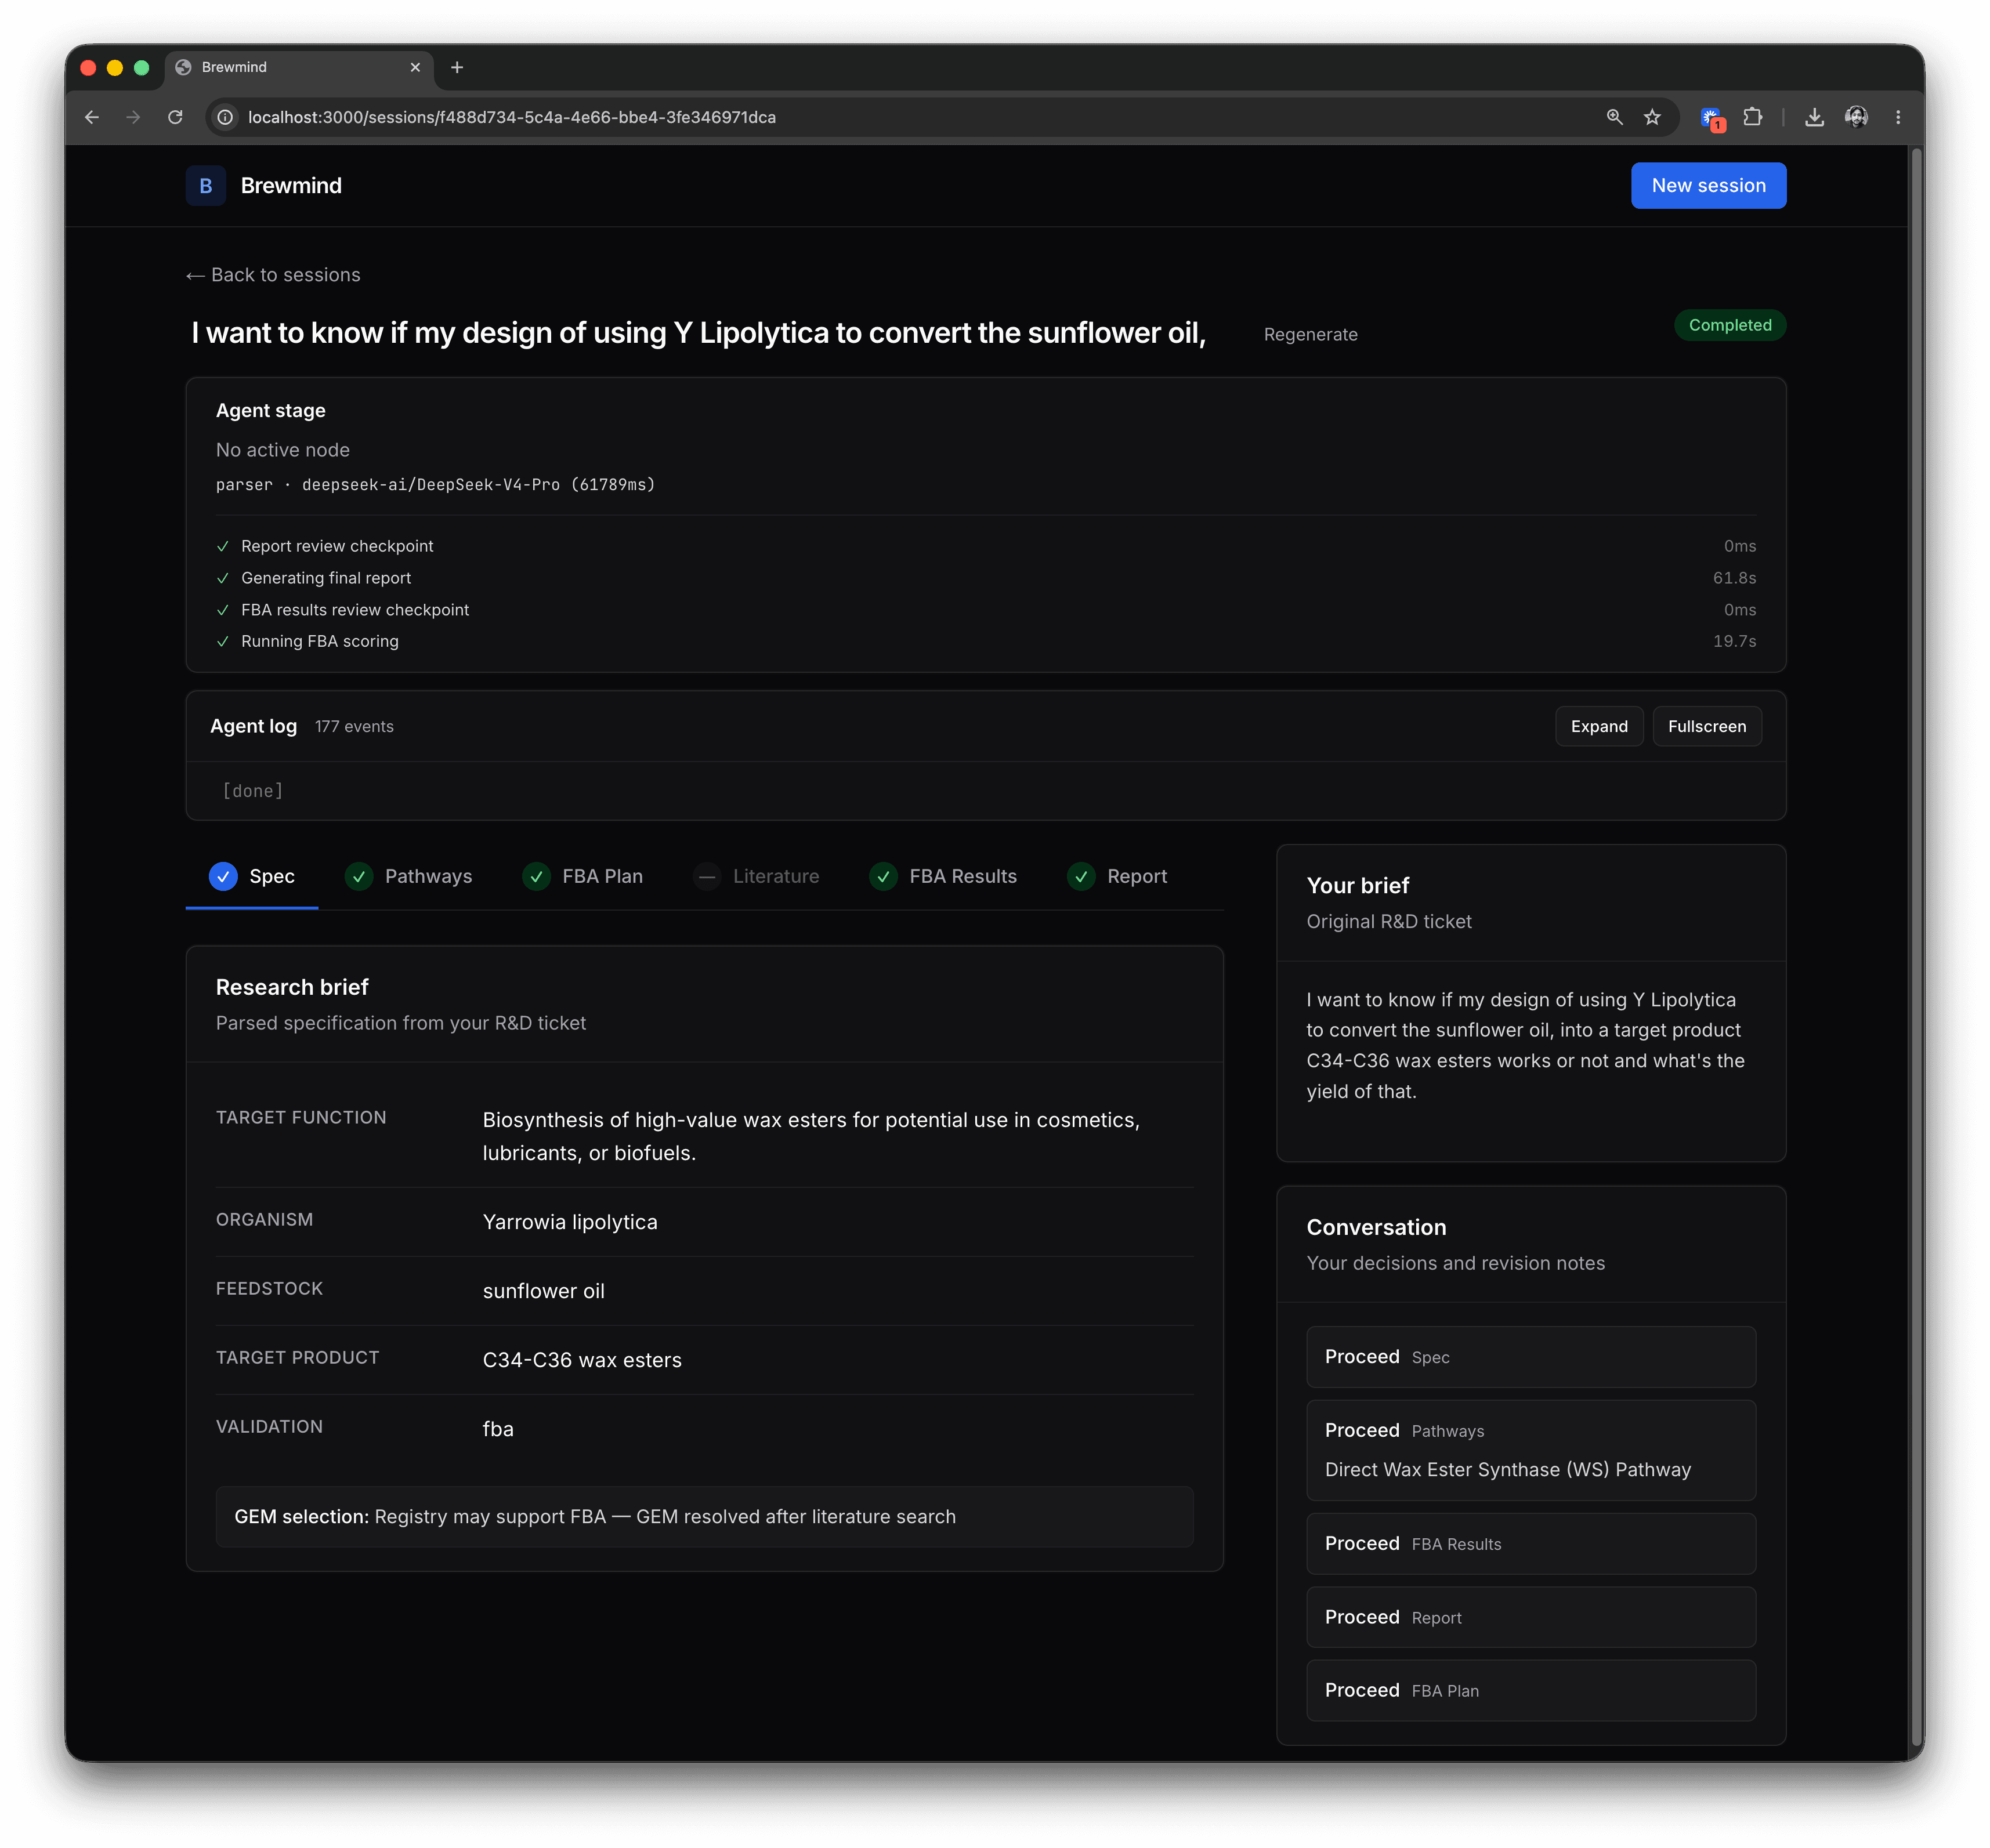Click the Completed status badge
The width and height of the screenshot is (1990, 1848).
pyautogui.click(x=1729, y=325)
